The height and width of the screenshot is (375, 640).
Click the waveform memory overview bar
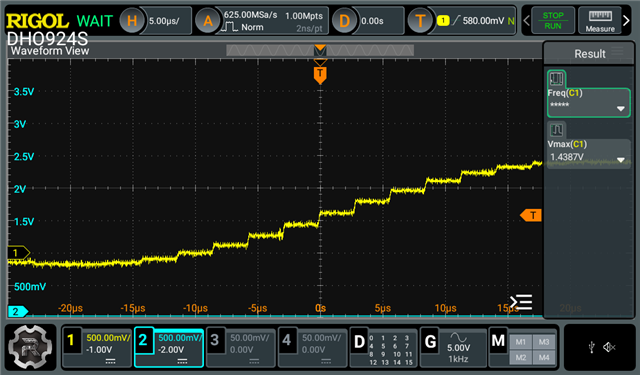[x=320, y=51]
